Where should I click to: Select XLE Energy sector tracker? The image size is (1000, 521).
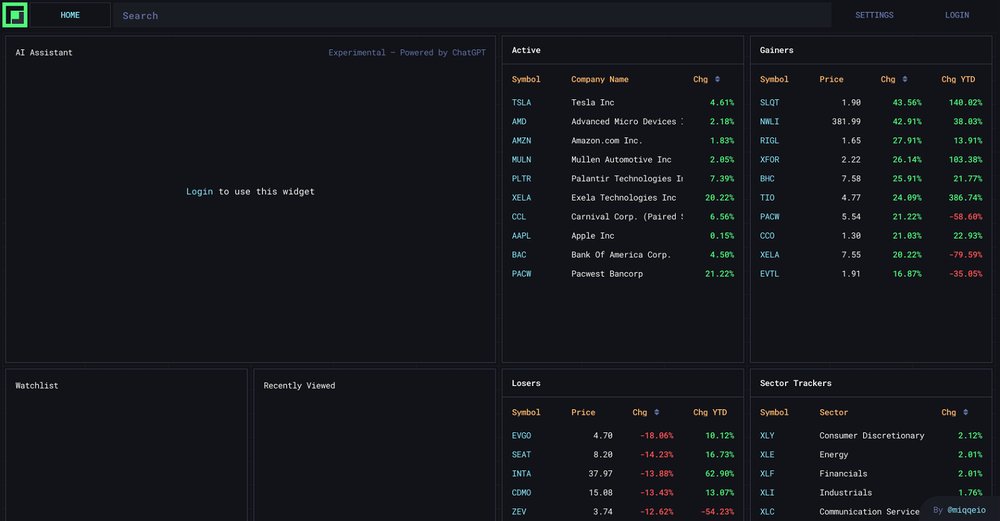click(767, 454)
